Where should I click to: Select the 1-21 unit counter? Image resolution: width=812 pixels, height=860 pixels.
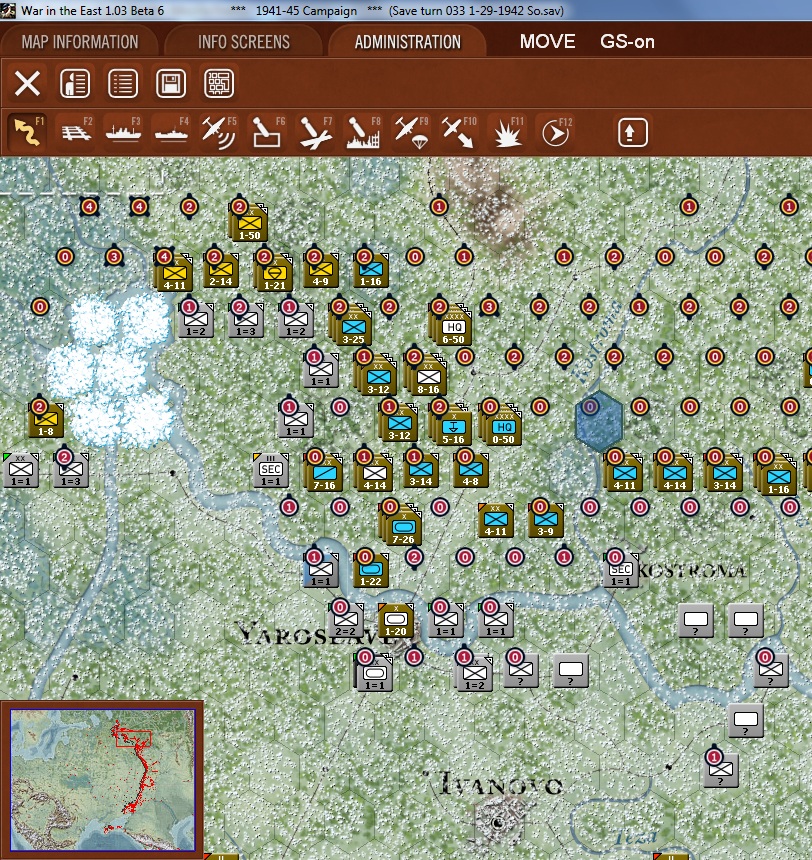click(274, 273)
